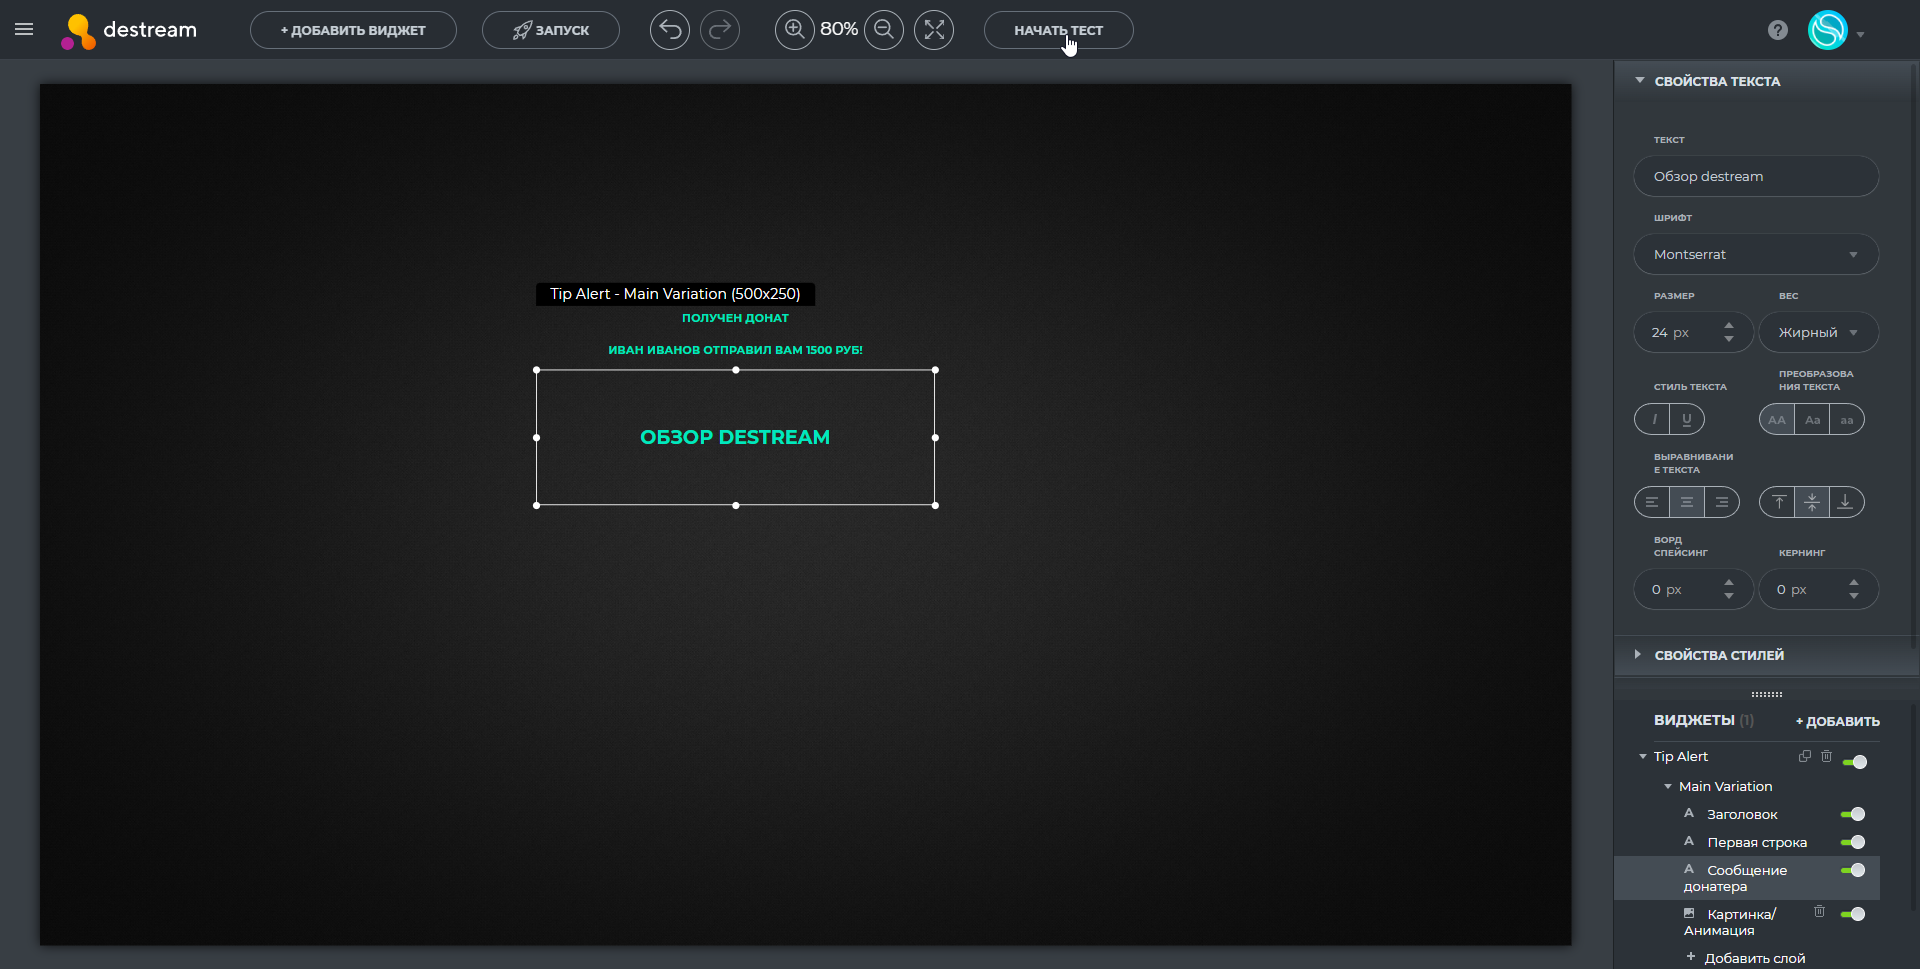This screenshot has width=1920, height=969.
Task: Click the text field containing Обзор destream
Action: click(x=1756, y=176)
